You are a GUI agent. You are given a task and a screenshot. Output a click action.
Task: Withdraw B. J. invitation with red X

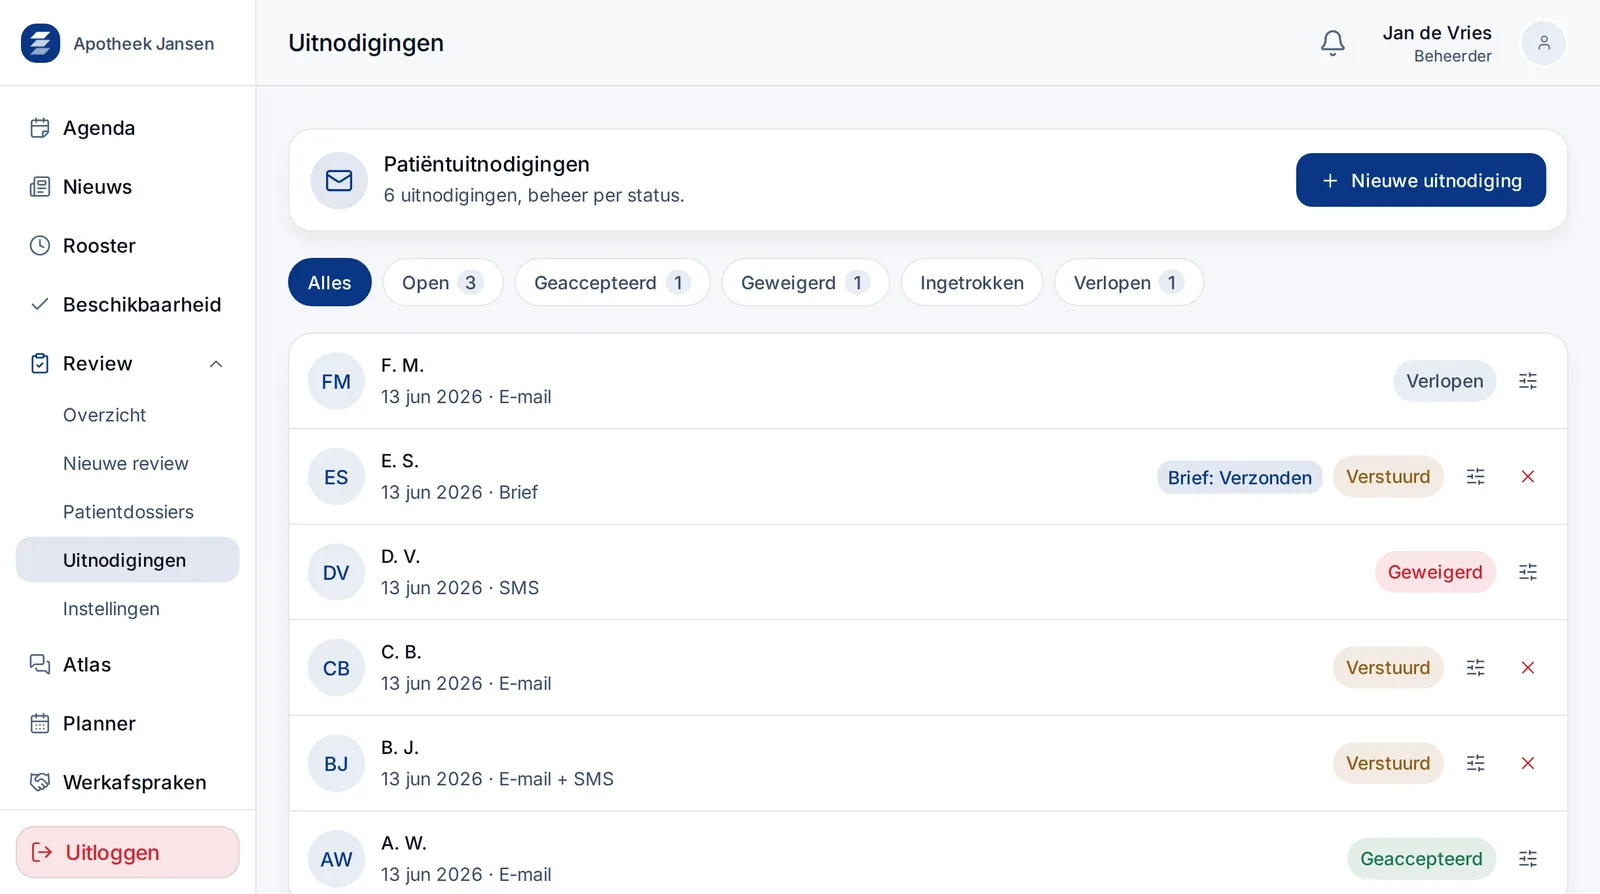point(1527,763)
